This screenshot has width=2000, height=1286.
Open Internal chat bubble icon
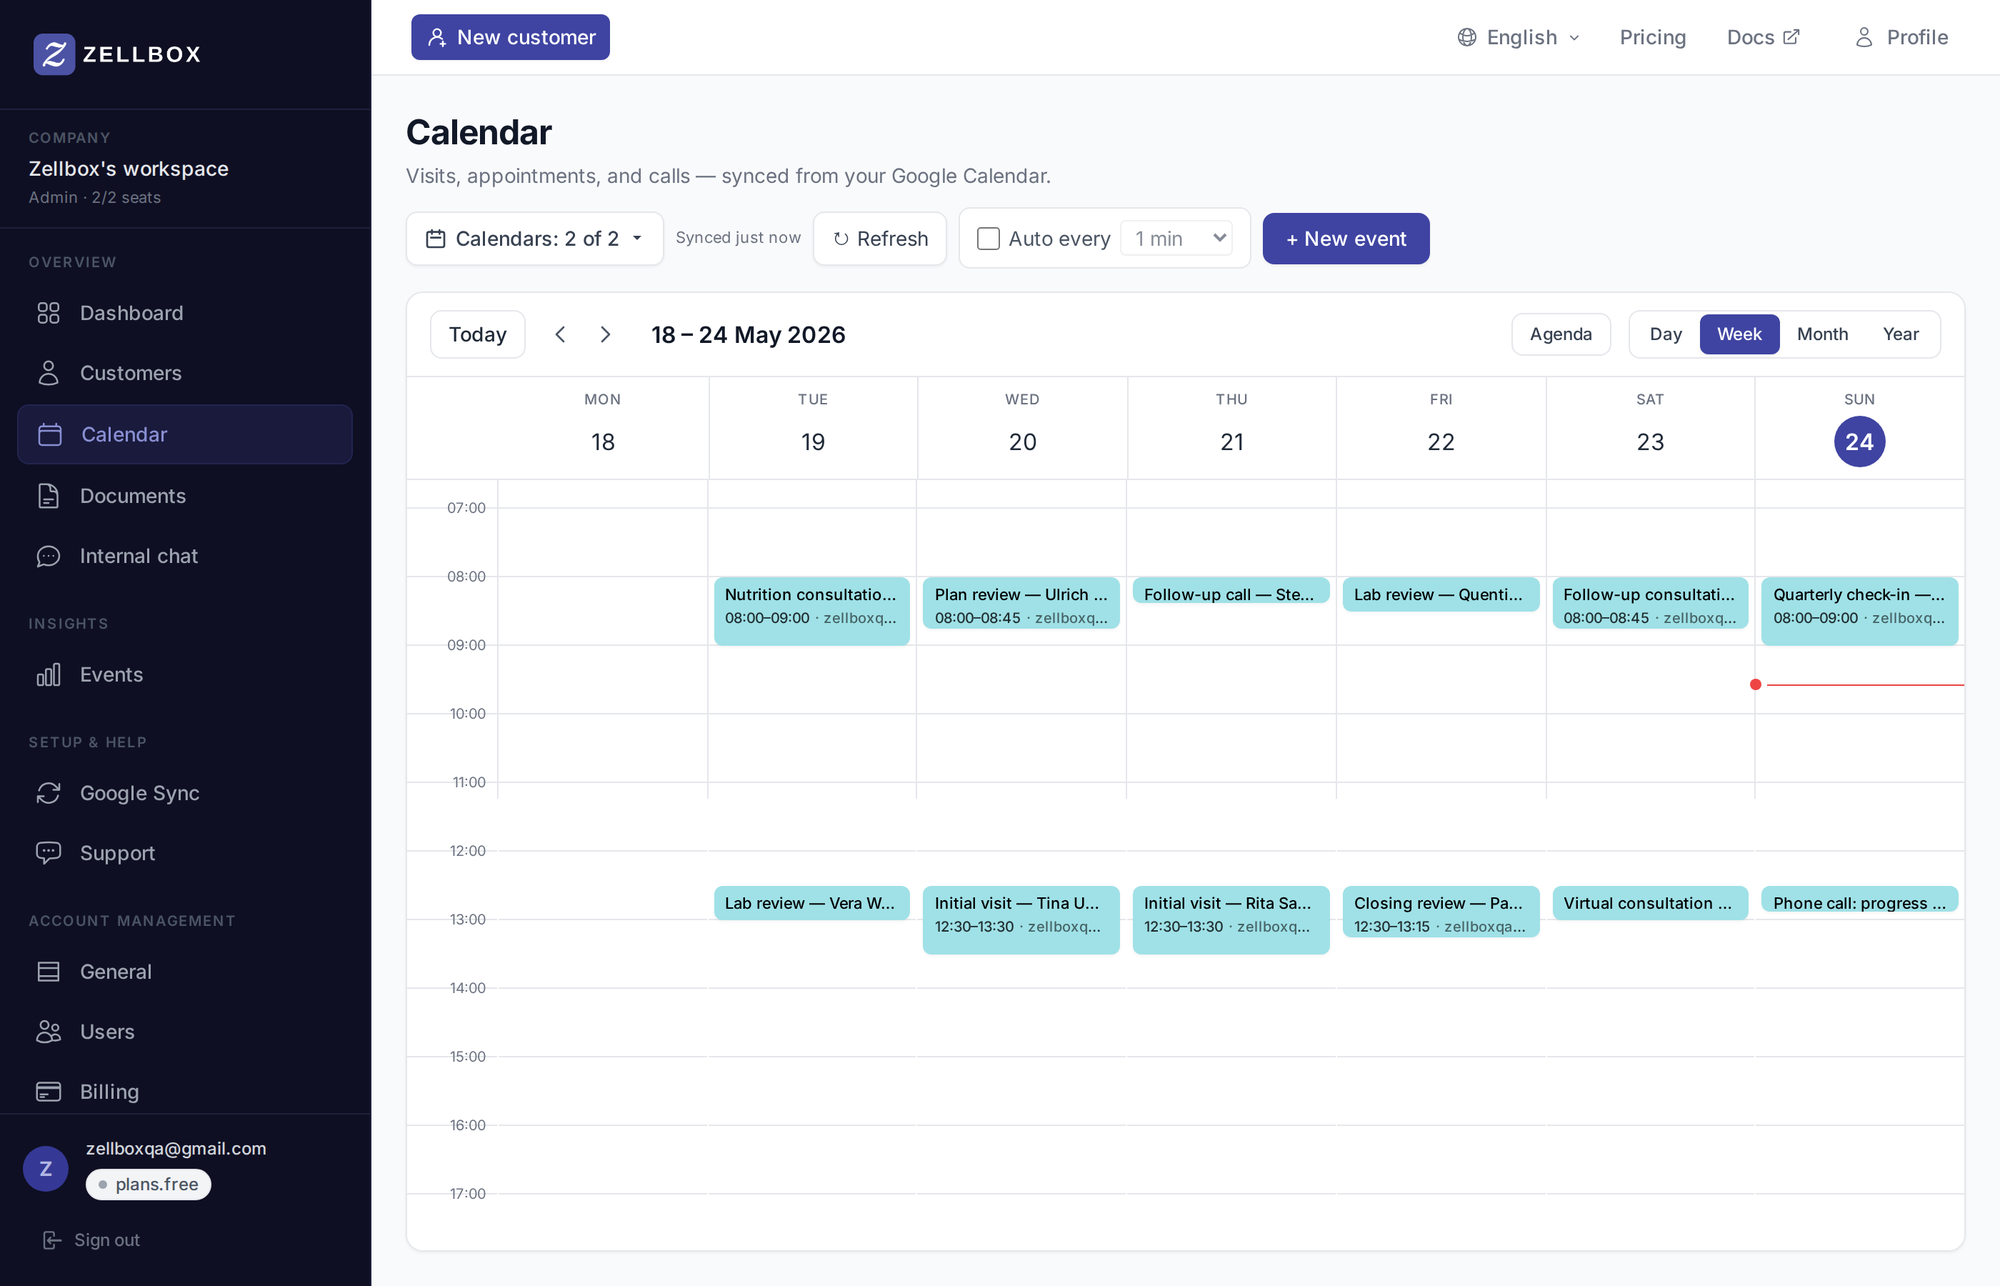[48, 556]
